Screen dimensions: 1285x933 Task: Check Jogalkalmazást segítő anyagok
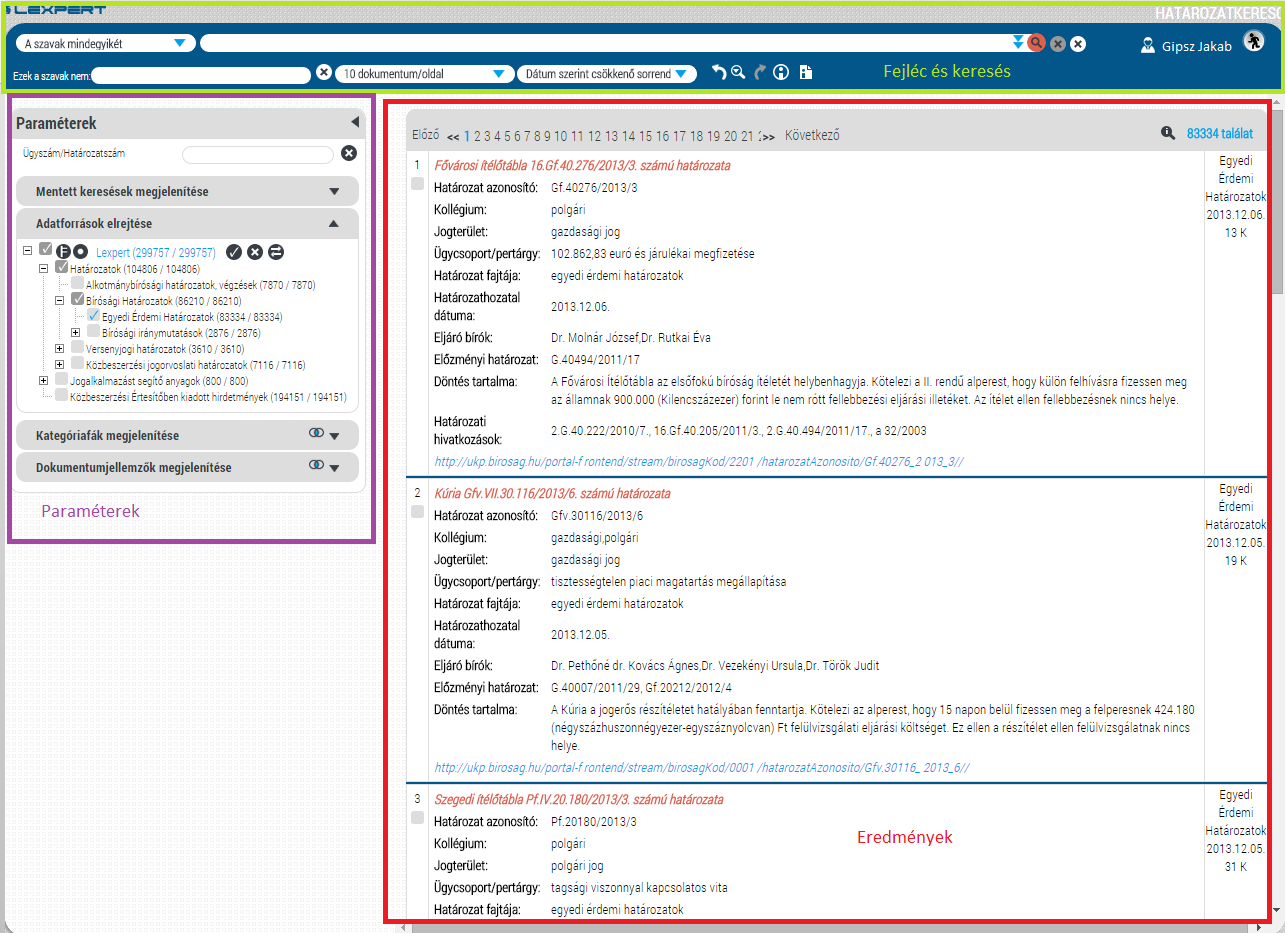(62, 380)
